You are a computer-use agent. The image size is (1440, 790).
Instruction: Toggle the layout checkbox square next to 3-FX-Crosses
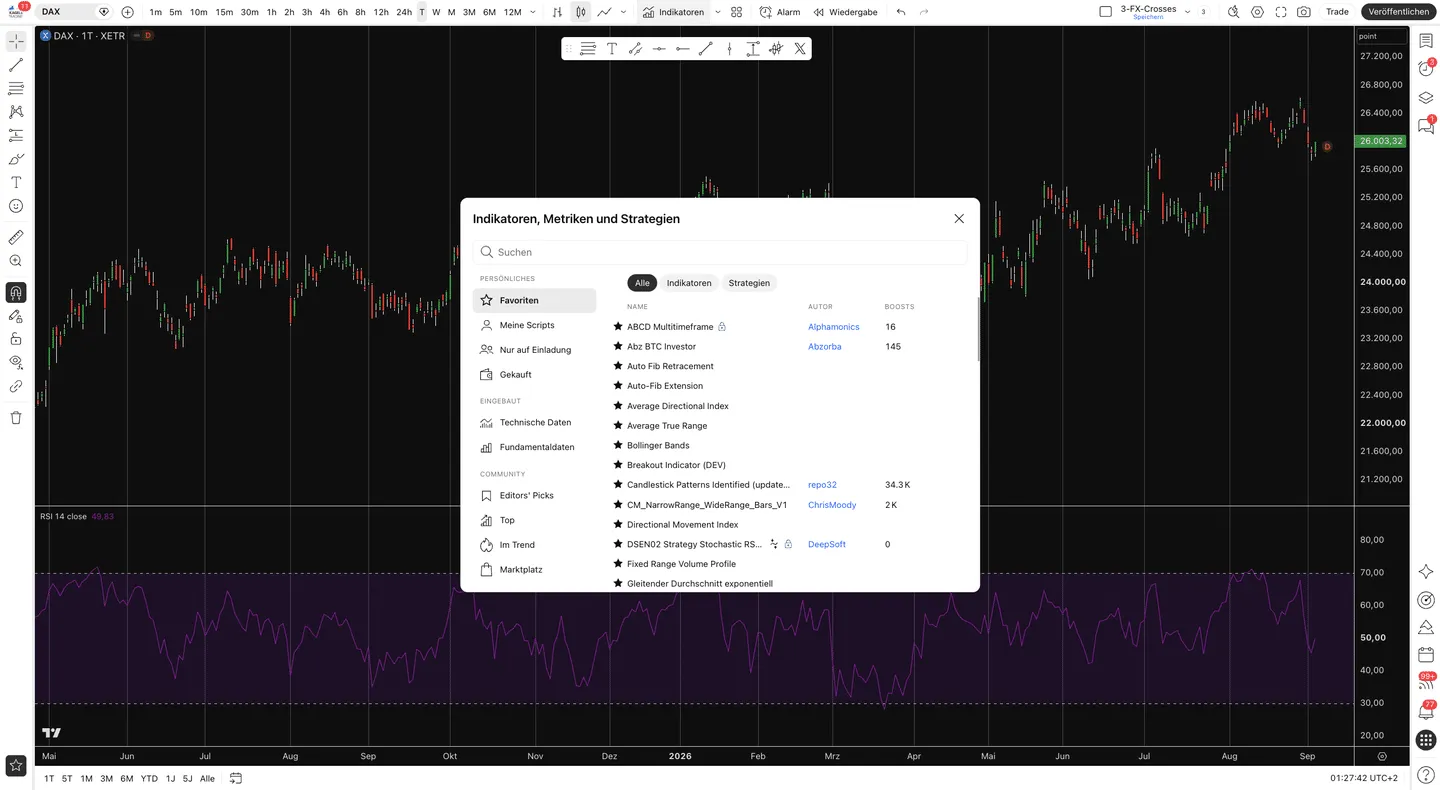coord(1105,12)
